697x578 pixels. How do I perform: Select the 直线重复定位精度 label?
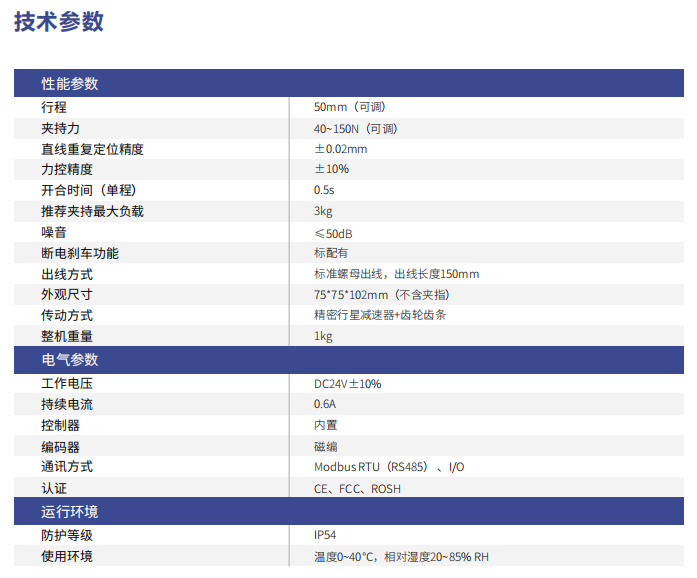point(92,149)
